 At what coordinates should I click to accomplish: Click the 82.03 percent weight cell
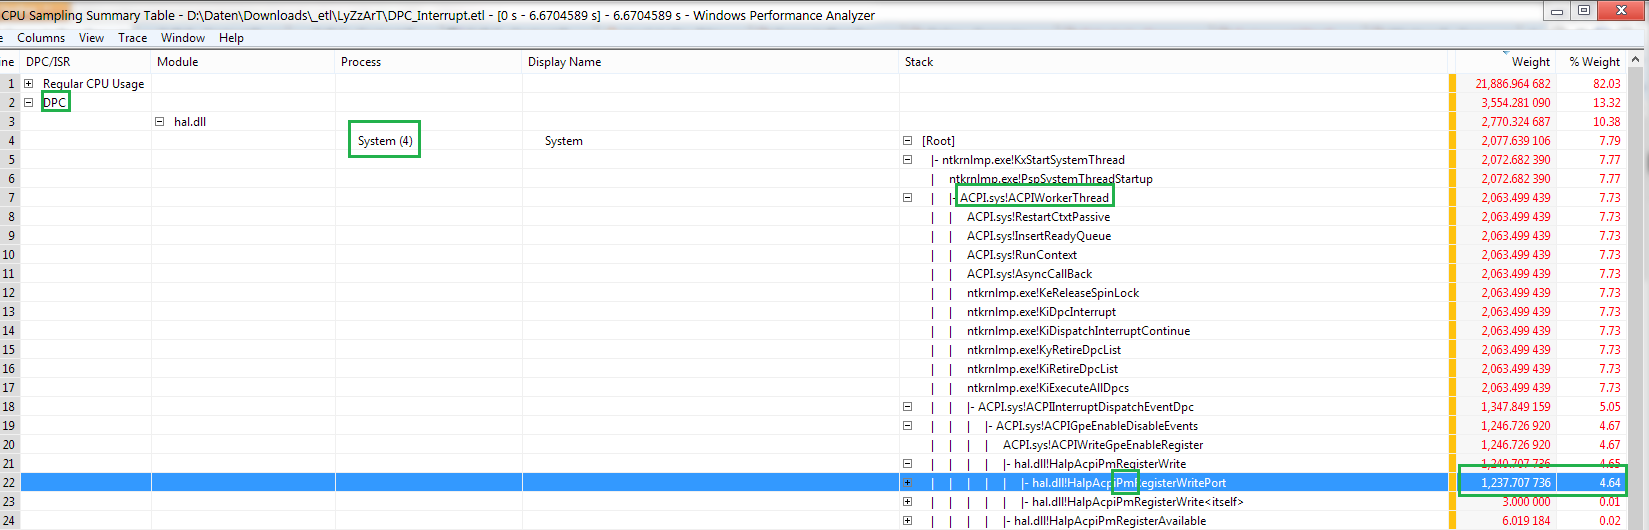point(1607,84)
